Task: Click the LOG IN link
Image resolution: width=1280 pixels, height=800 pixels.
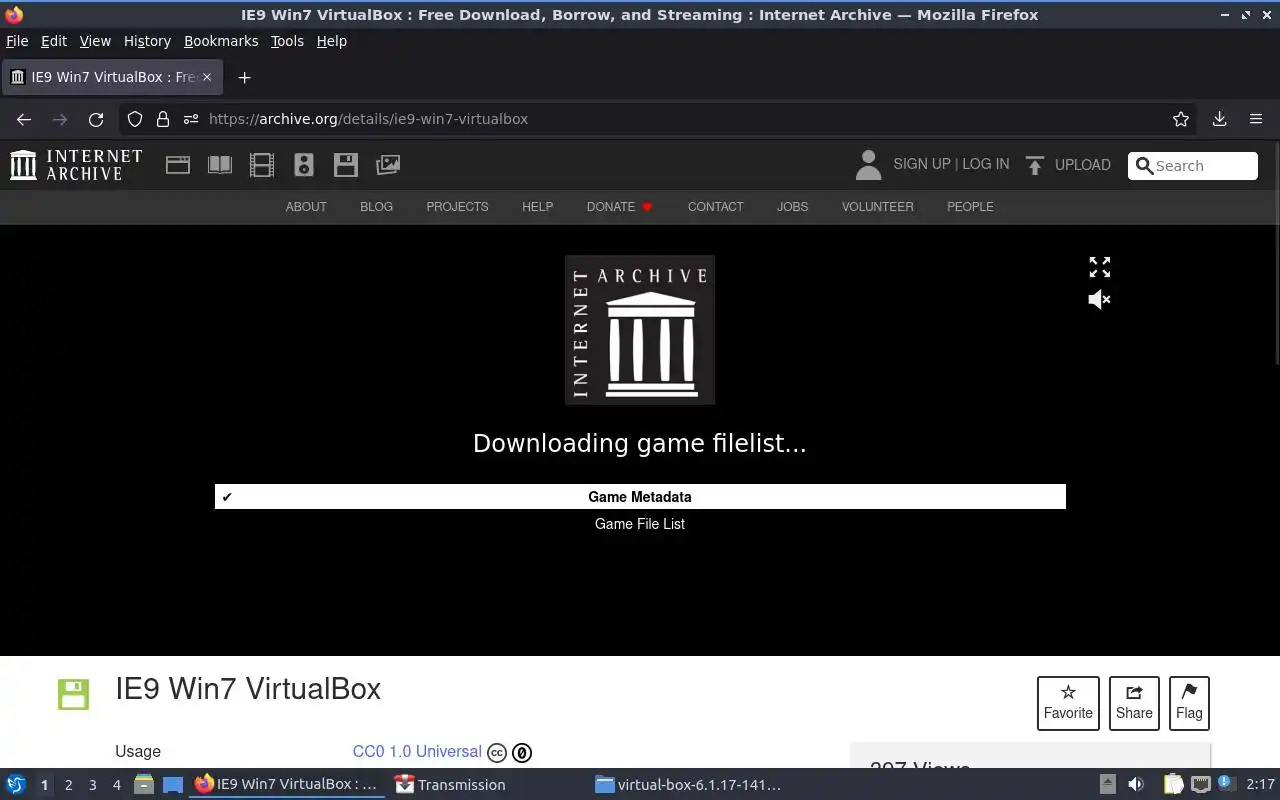Action: click(x=985, y=164)
